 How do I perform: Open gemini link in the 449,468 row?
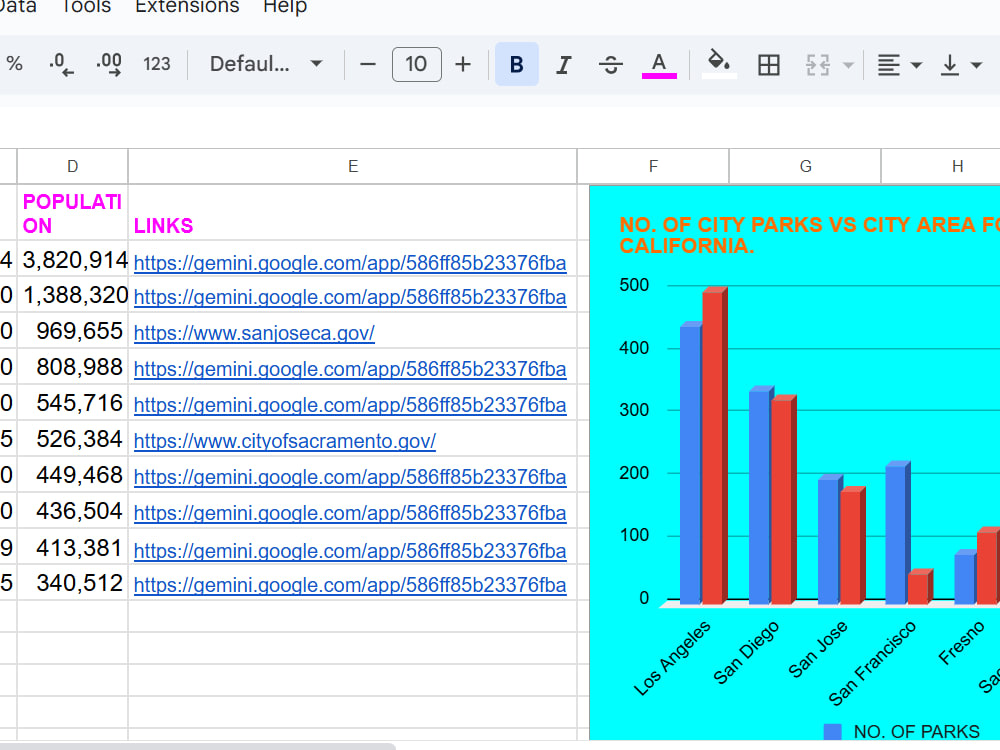(x=349, y=476)
